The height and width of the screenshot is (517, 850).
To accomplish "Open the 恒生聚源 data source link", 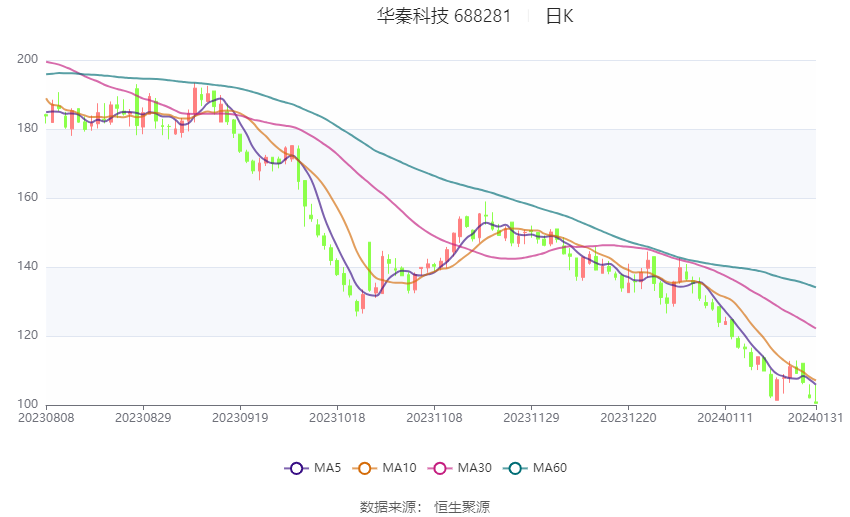I will click(462, 507).
